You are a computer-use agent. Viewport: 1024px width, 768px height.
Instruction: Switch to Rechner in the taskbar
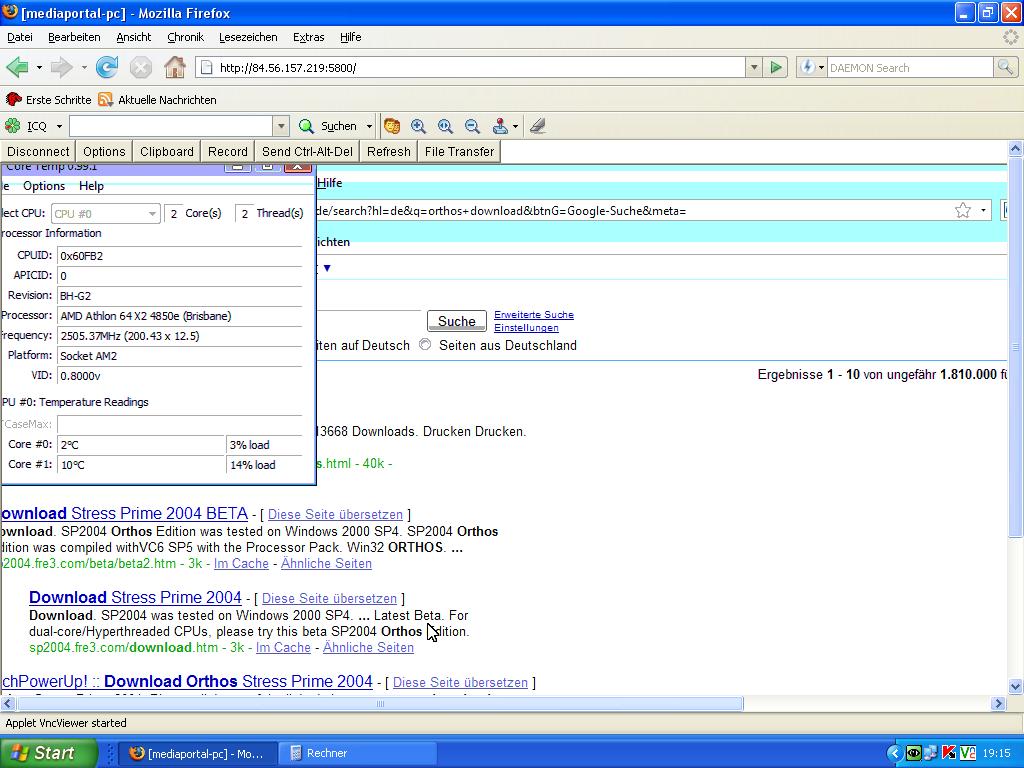tap(326, 753)
